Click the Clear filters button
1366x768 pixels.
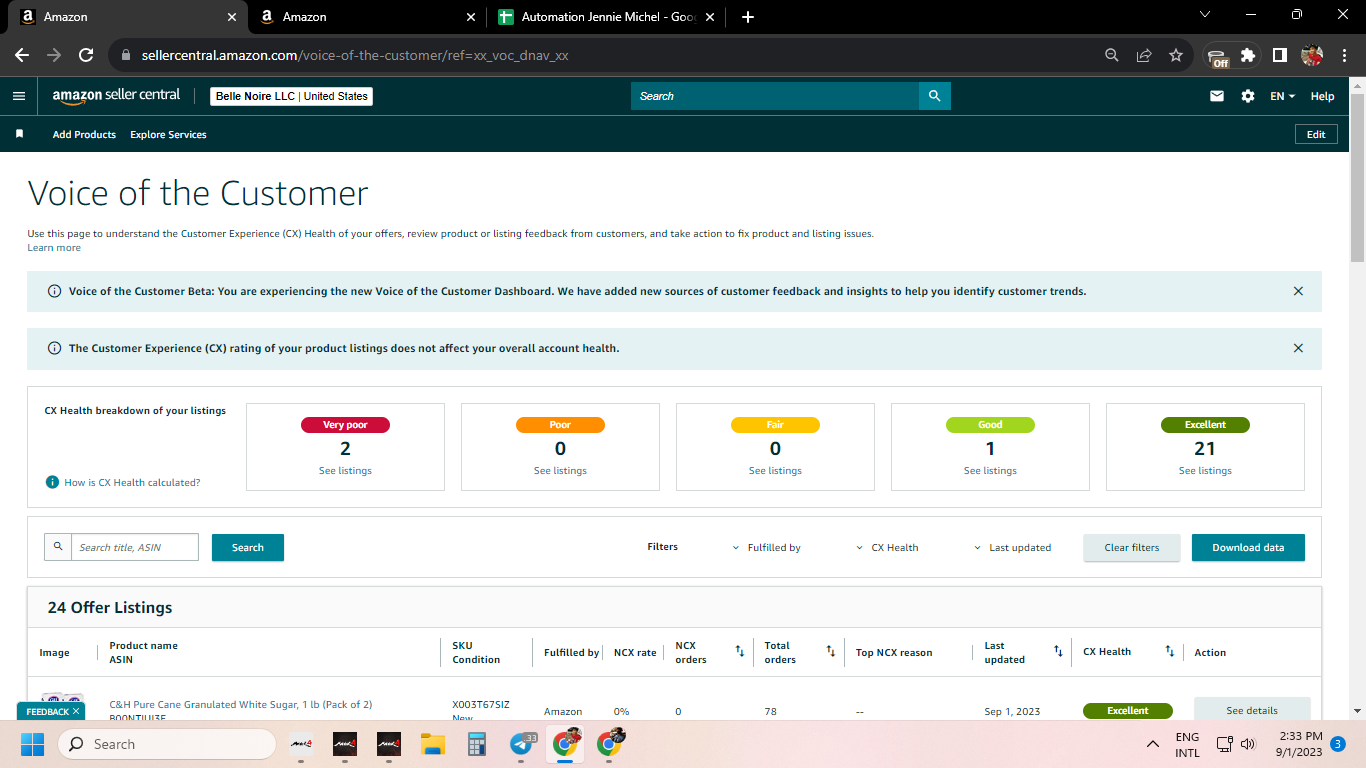click(x=1132, y=547)
